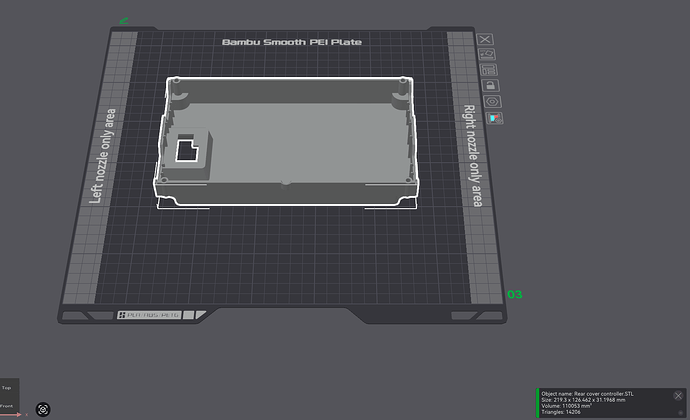Viewport: 690px width, 420px height.
Task: Select the Rear cover controller model
Action: (x=286, y=141)
